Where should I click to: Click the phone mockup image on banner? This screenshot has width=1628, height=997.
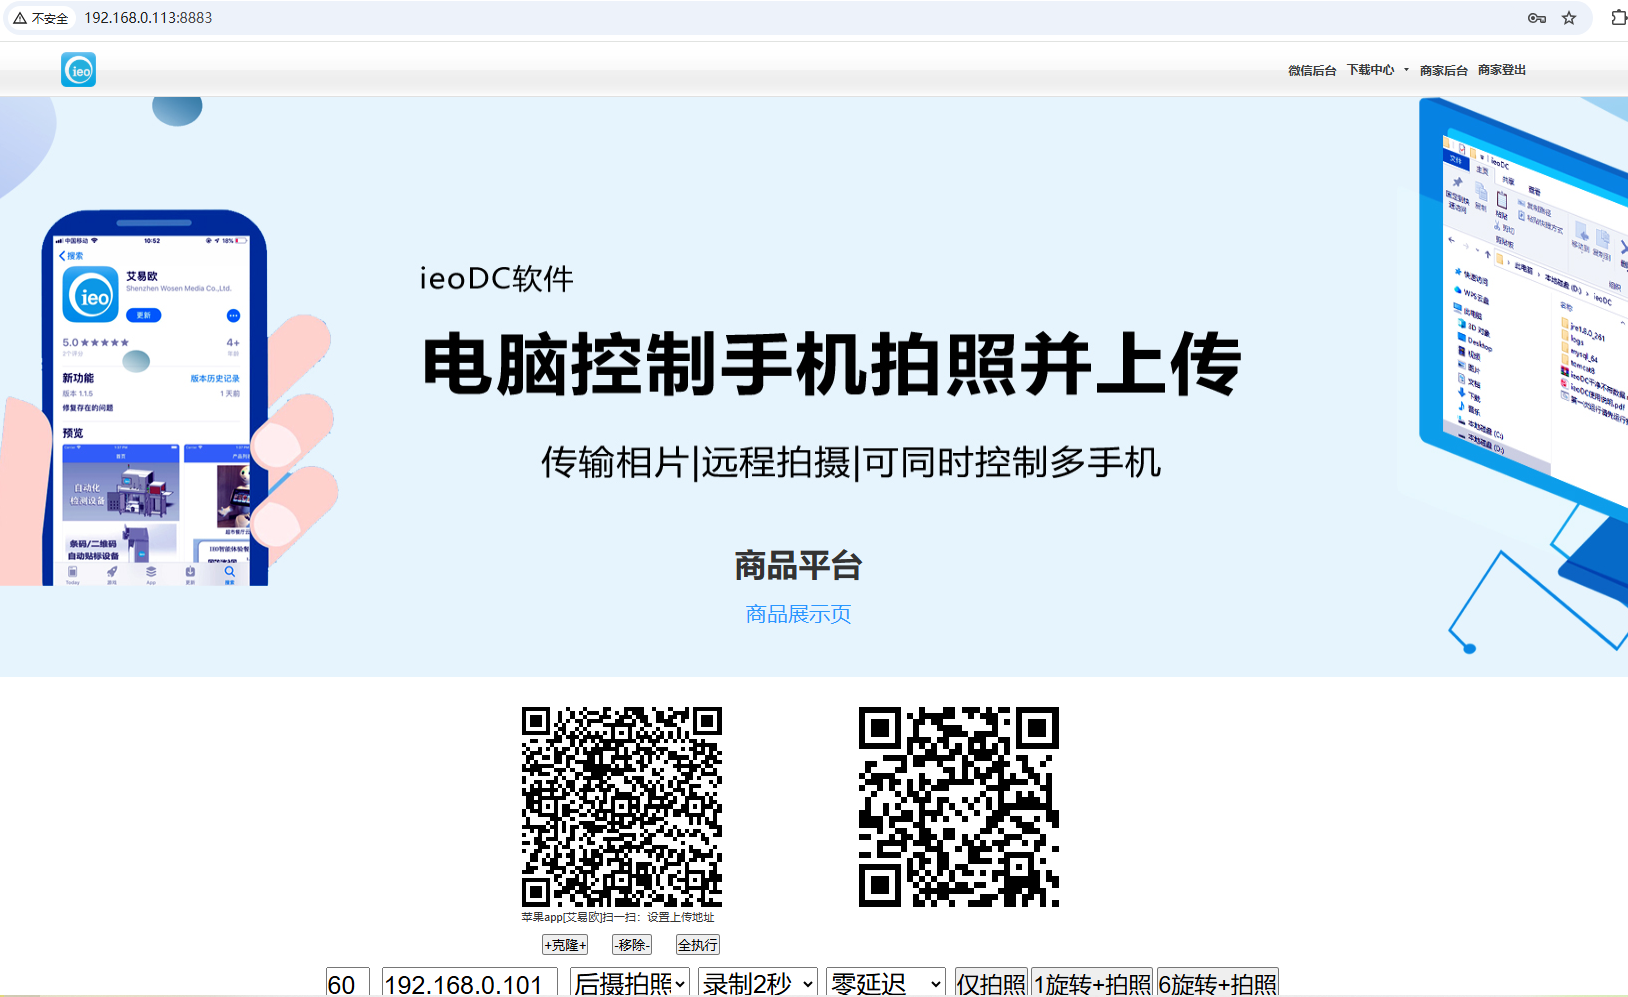point(155,398)
